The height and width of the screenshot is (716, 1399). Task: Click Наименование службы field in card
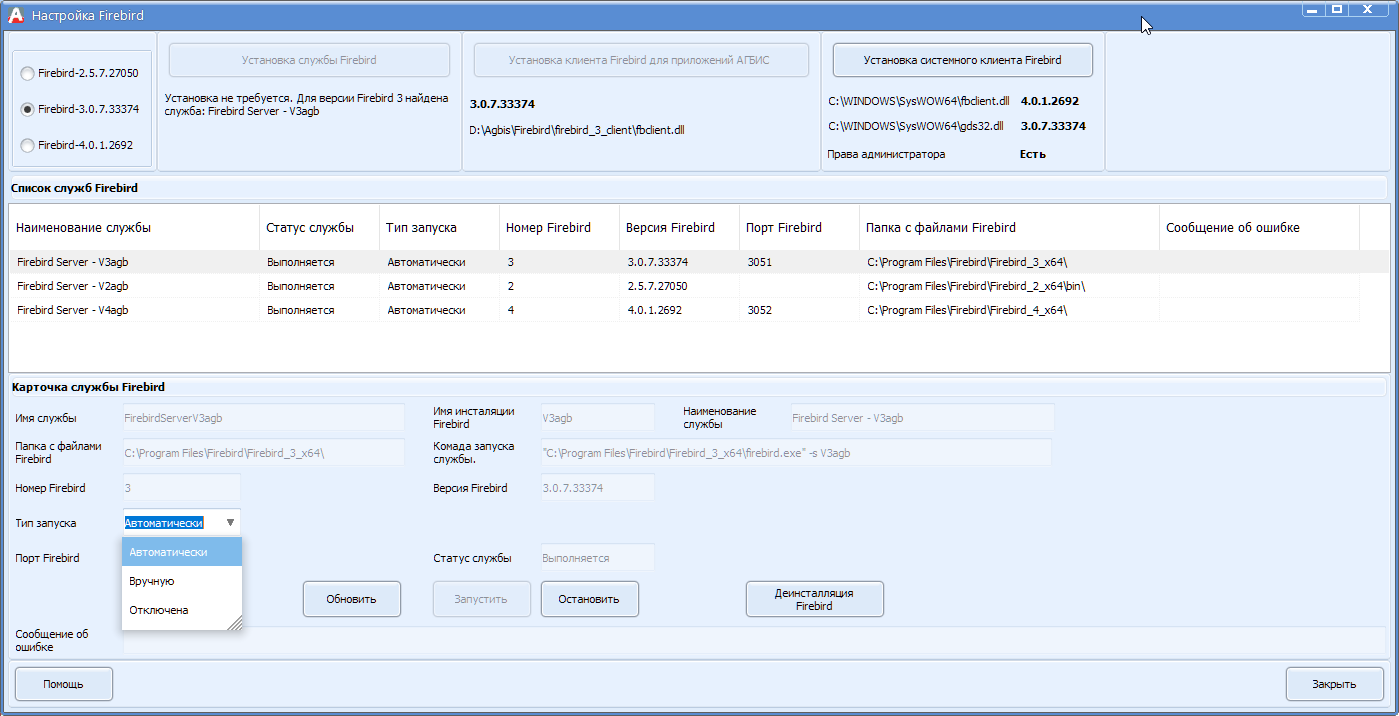(x=922, y=418)
